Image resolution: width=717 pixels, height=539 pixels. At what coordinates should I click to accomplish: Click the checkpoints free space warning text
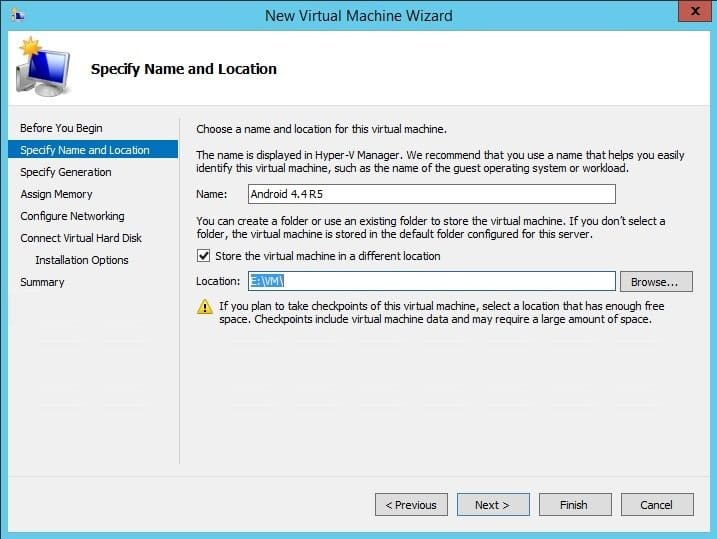[442, 312]
